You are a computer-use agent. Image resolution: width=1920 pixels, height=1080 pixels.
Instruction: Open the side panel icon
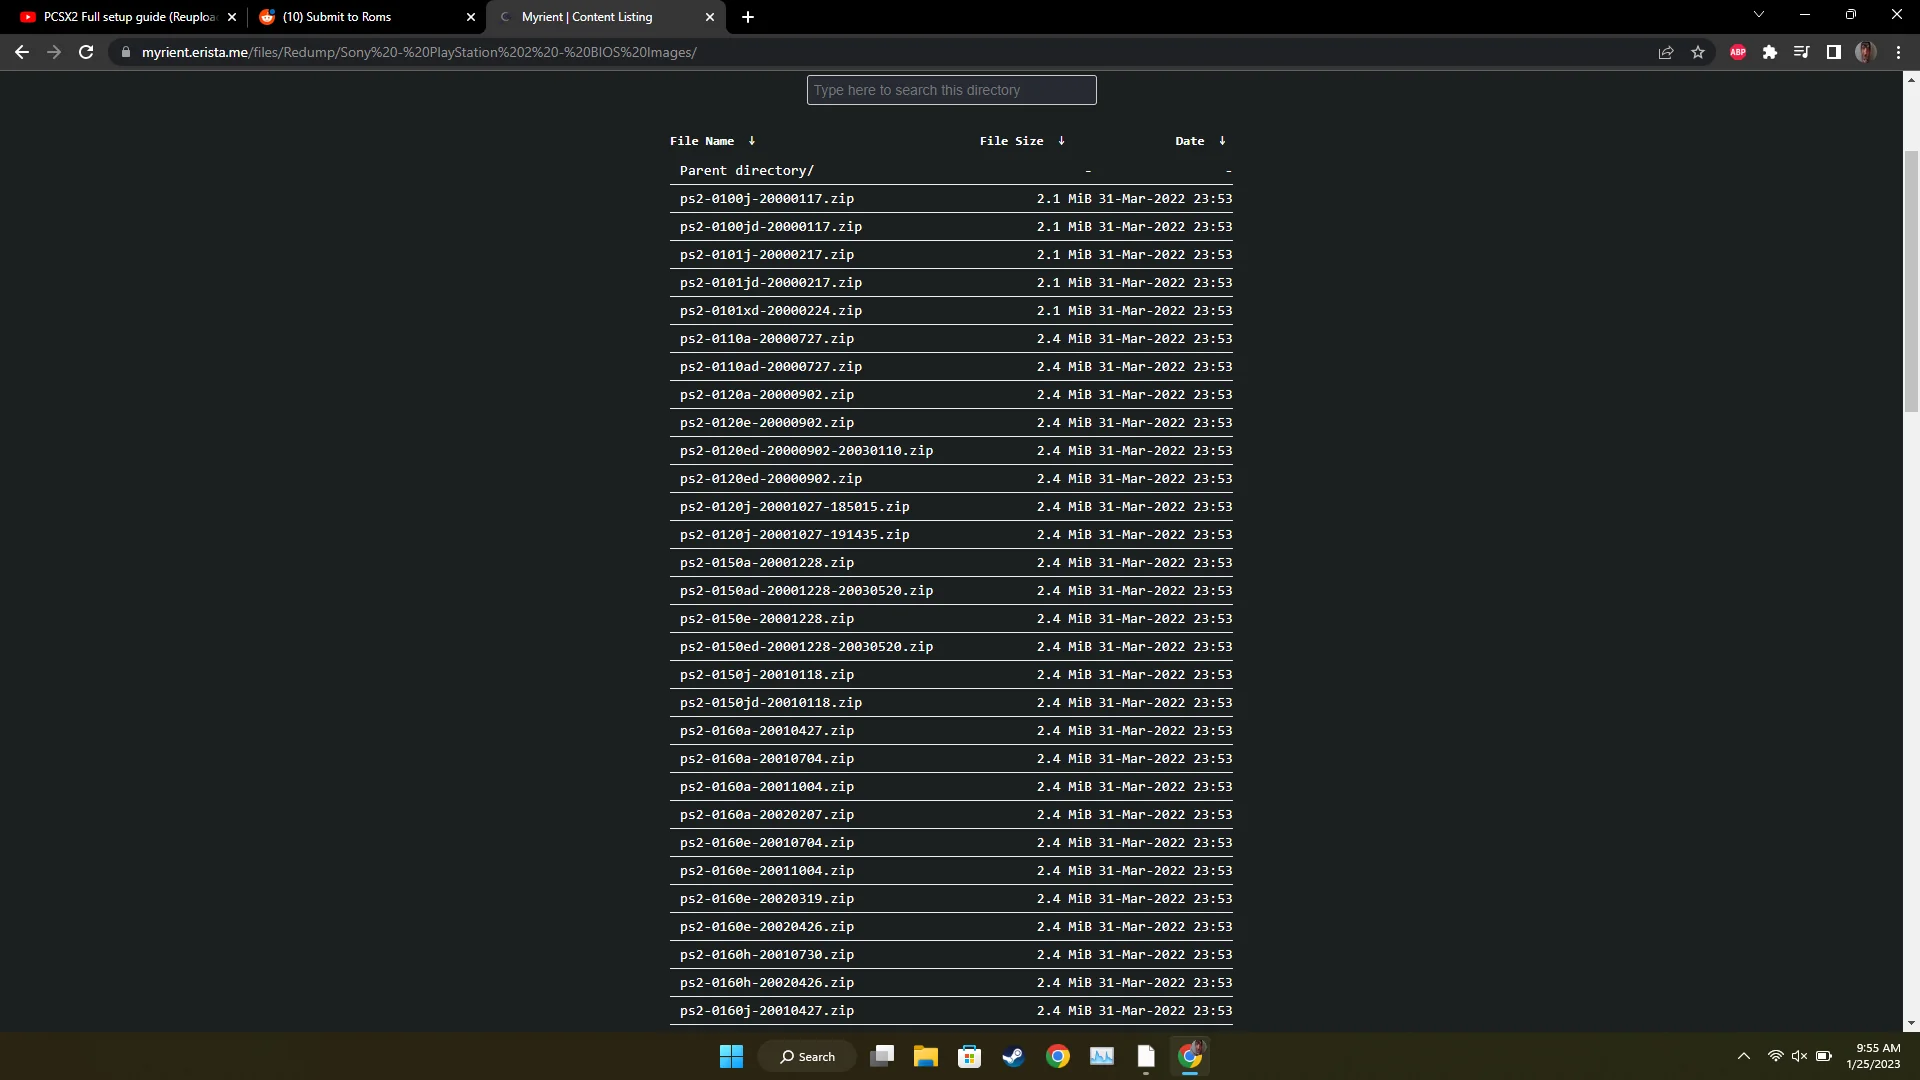(1835, 52)
